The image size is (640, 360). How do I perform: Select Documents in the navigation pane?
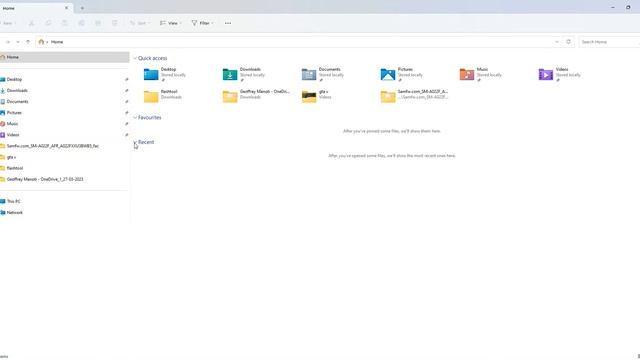[64, 102]
